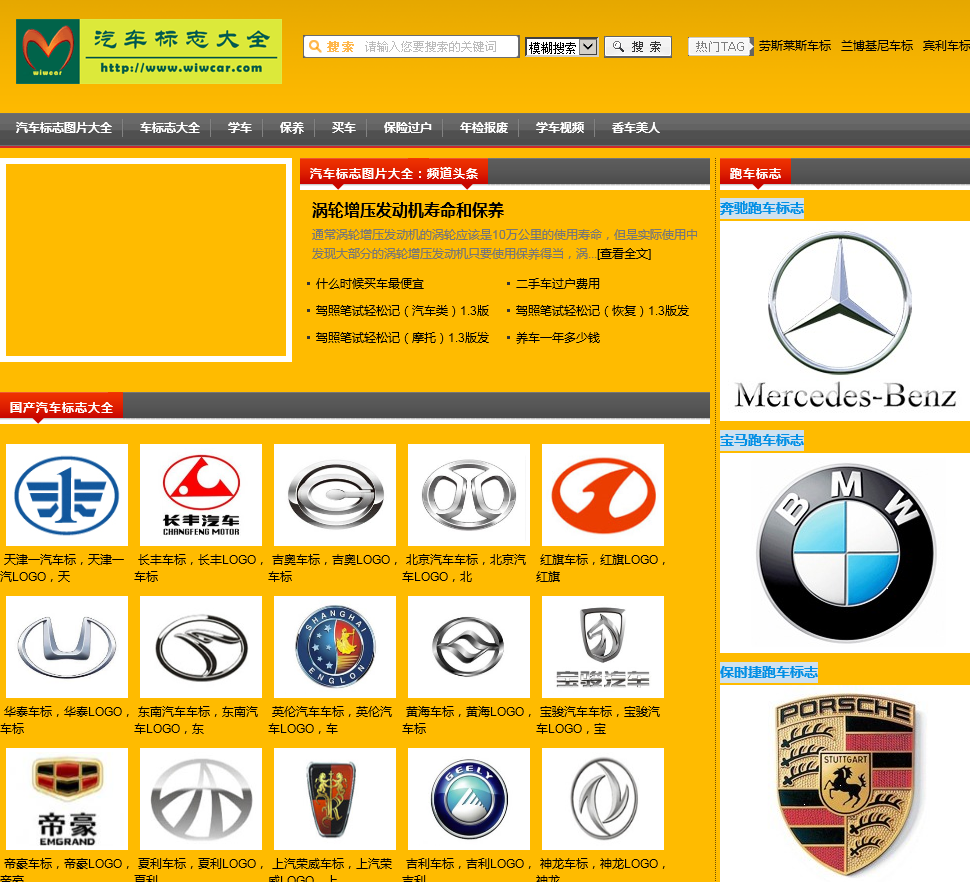Open the 学车 nav item
The width and height of the screenshot is (970, 882).
[x=239, y=128]
